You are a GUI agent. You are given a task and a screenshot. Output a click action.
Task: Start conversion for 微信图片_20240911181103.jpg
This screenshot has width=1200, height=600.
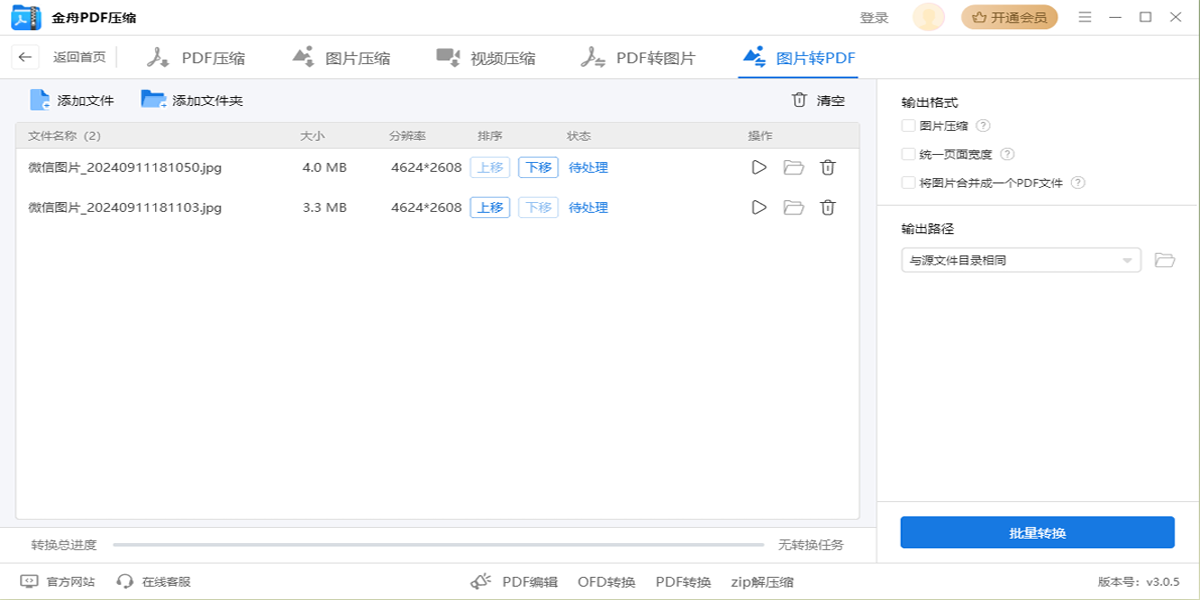click(x=759, y=207)
